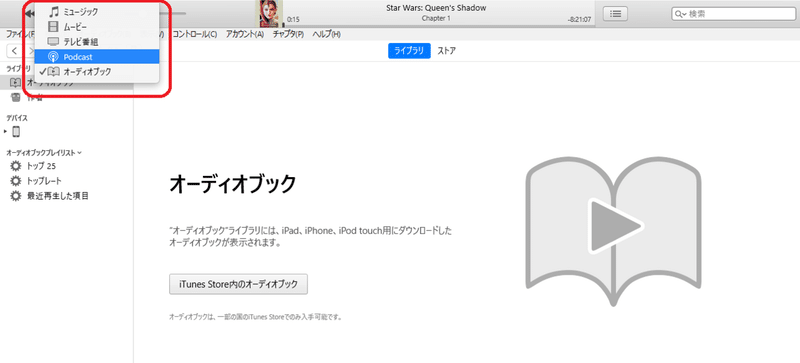The image size is (800, 363).
Task: Open the コントロール(C) menu
Action: click(x=194, y=34)
